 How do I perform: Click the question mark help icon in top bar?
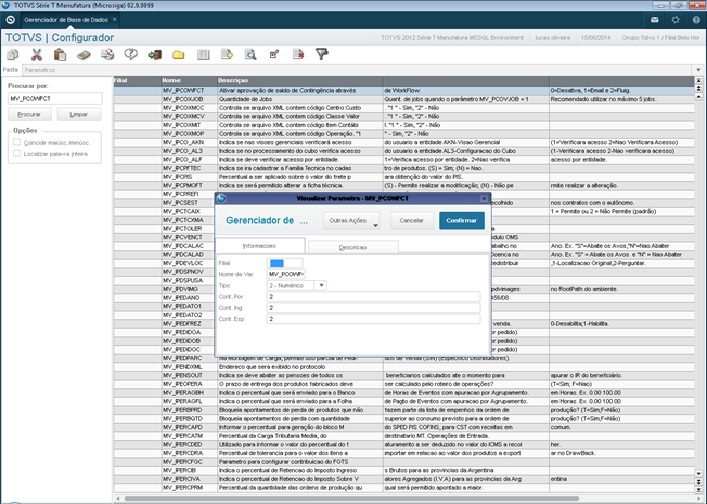[696, 20]
